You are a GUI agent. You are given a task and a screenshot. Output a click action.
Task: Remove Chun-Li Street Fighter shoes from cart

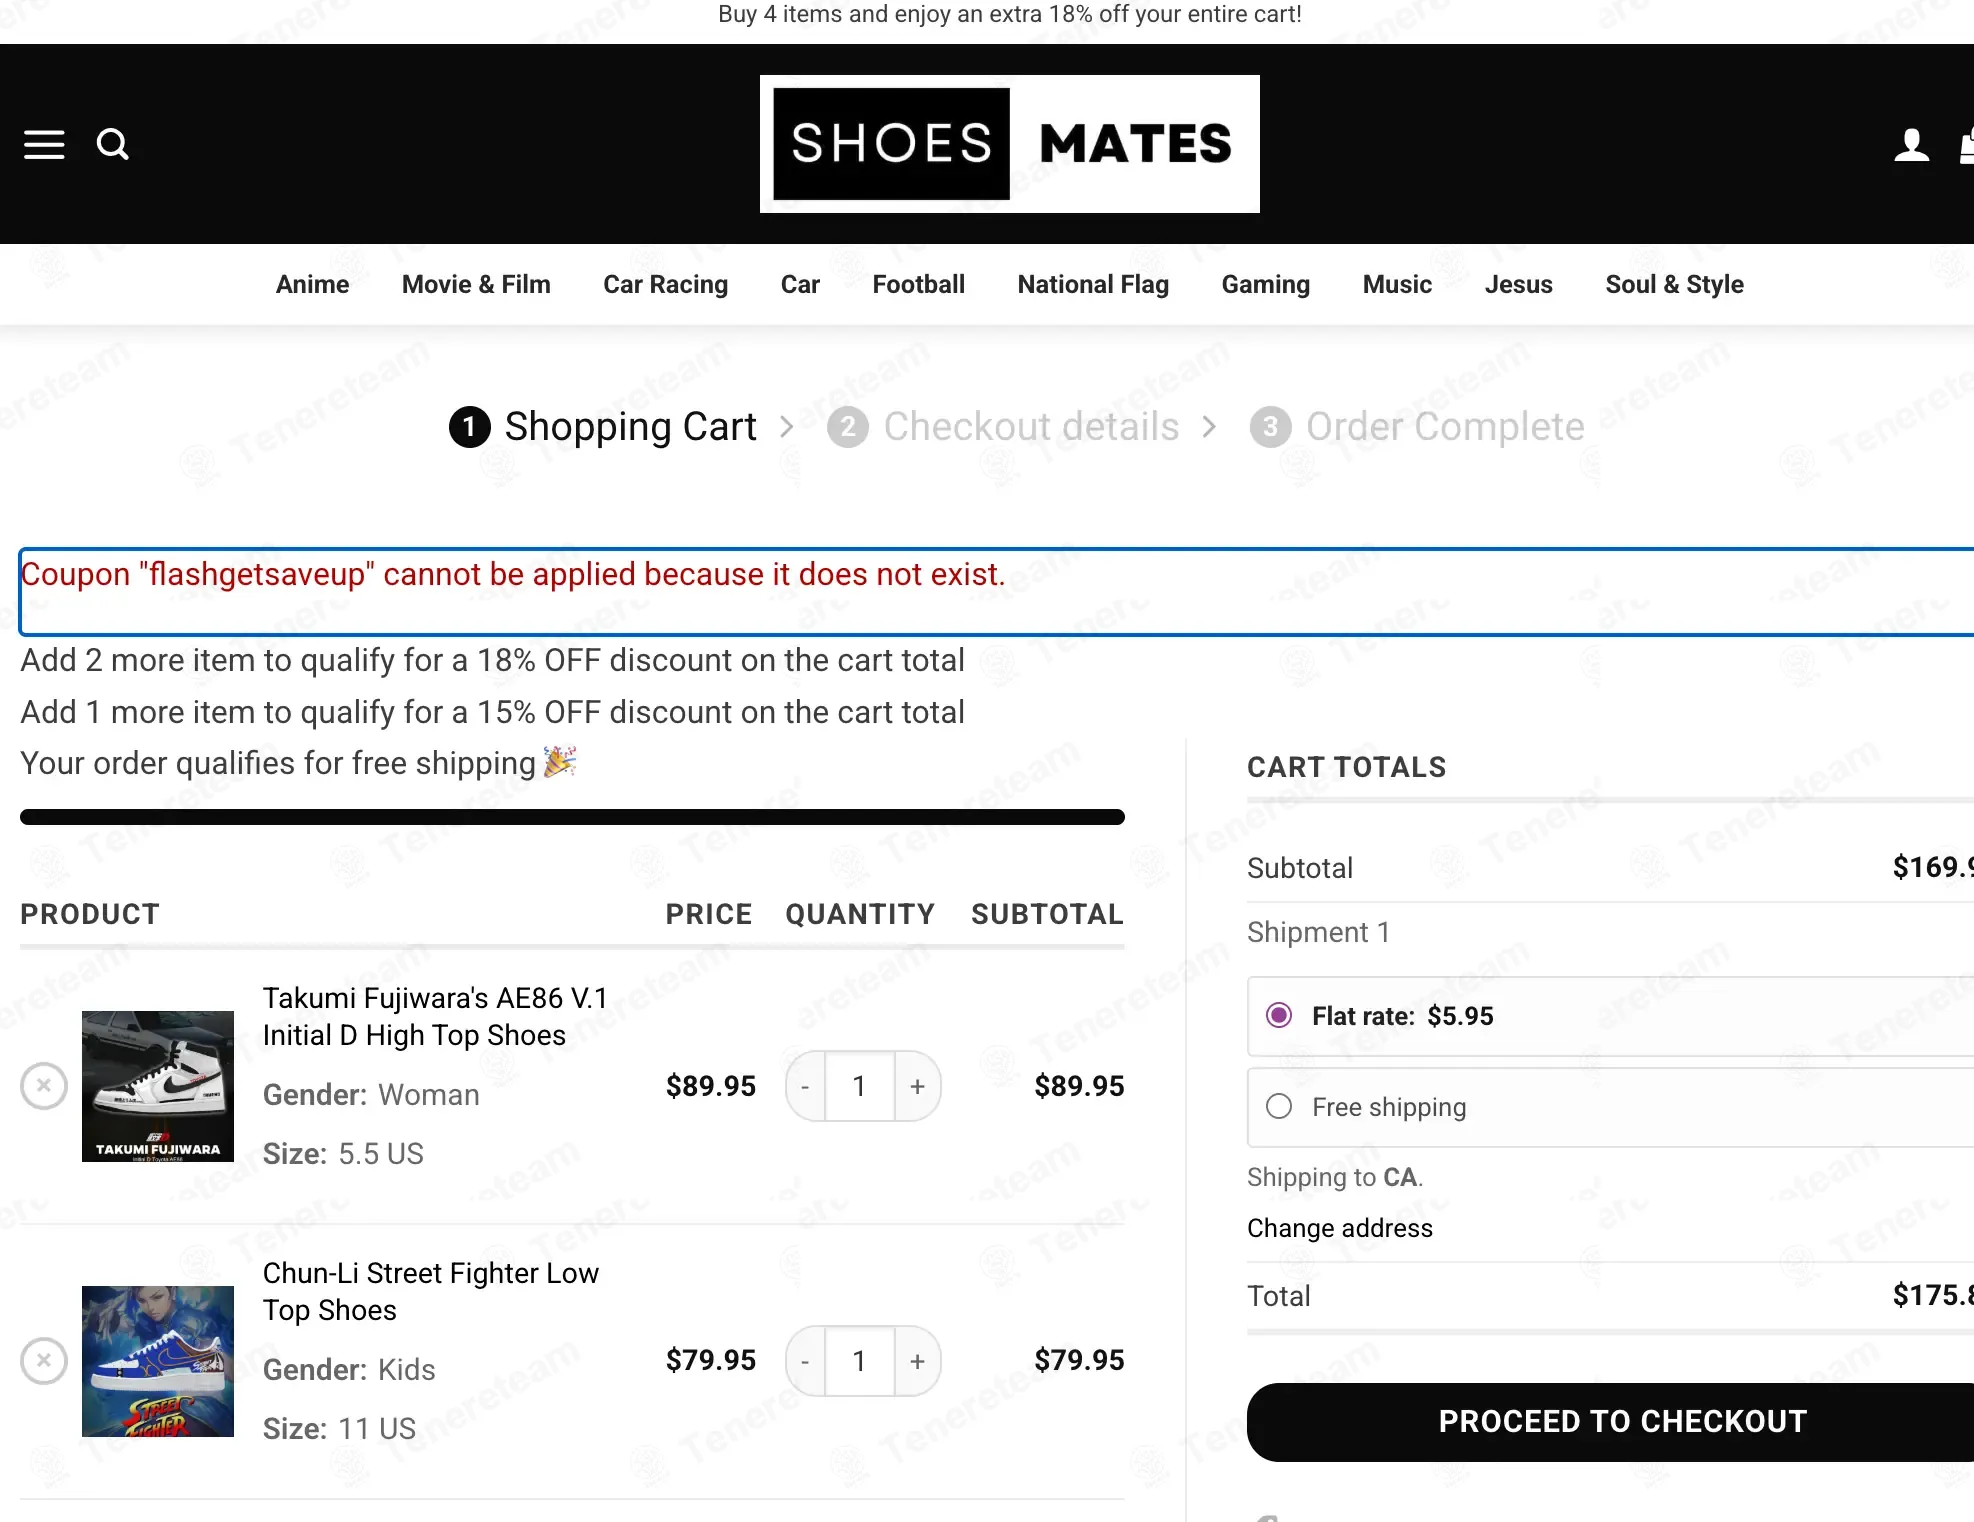(44, 1361)
